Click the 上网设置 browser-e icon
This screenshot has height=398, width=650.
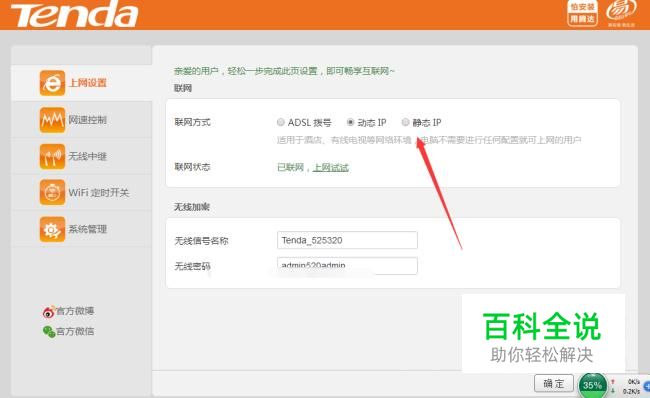pos(52,83)
